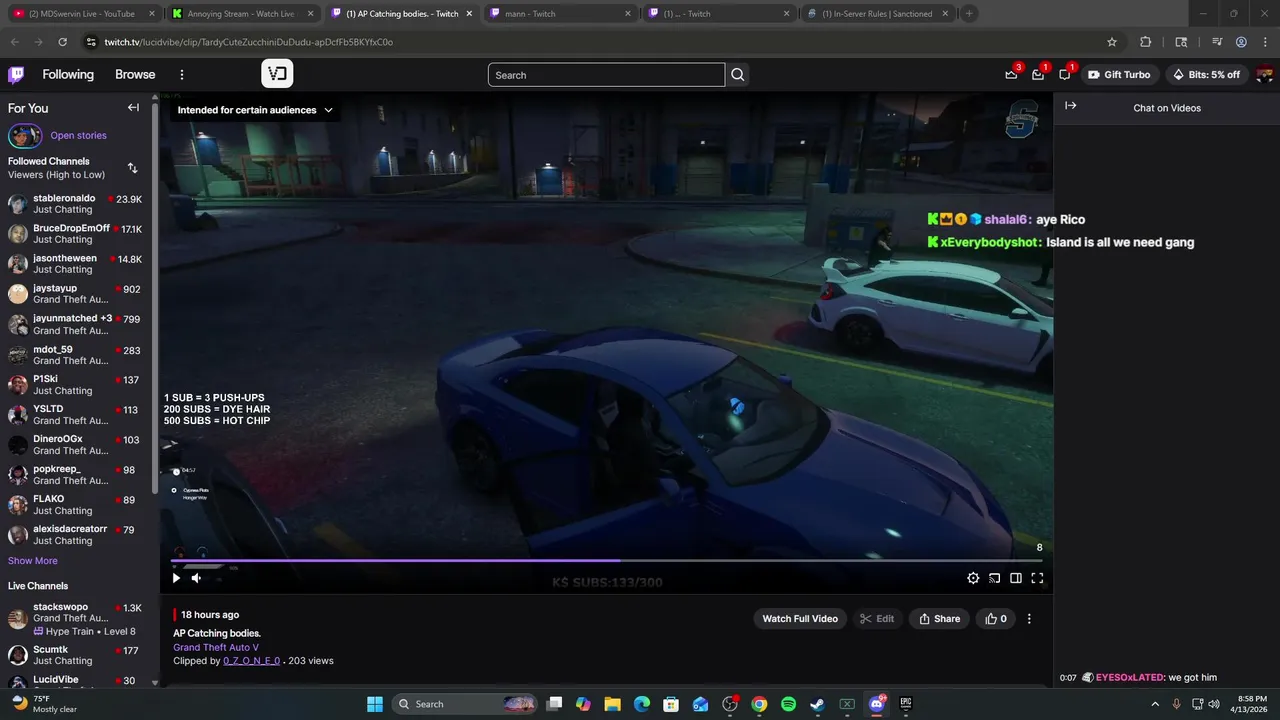Seek on the clip progress bar
Screen dimensions: 1280x720
tap(606, 561)
